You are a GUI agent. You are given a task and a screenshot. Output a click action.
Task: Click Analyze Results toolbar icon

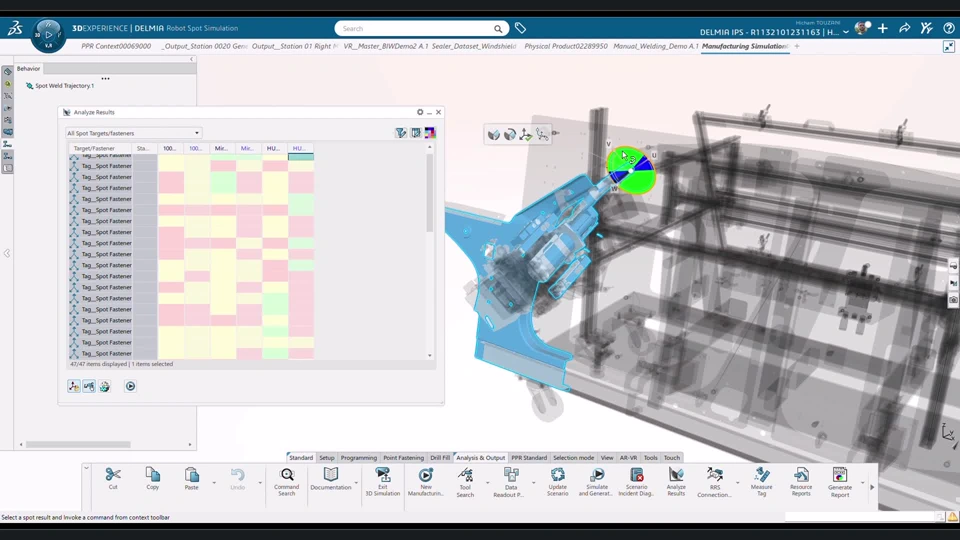[676, 482]
